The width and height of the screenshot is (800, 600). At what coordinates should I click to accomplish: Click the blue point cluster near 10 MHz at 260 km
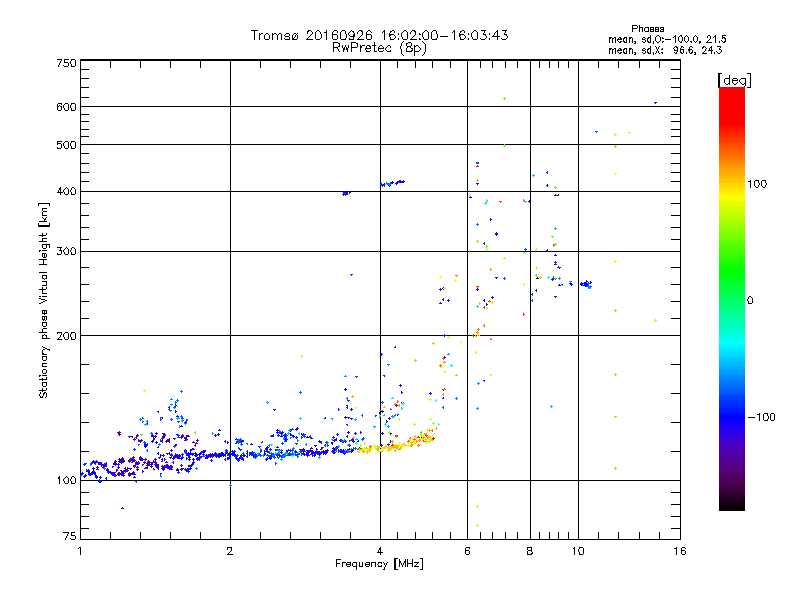(586, 284)
